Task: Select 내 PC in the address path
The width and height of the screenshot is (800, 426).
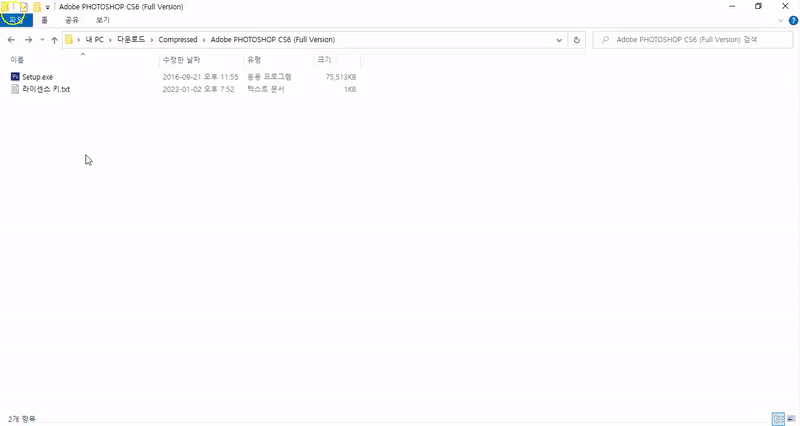Action: [94, 40]
